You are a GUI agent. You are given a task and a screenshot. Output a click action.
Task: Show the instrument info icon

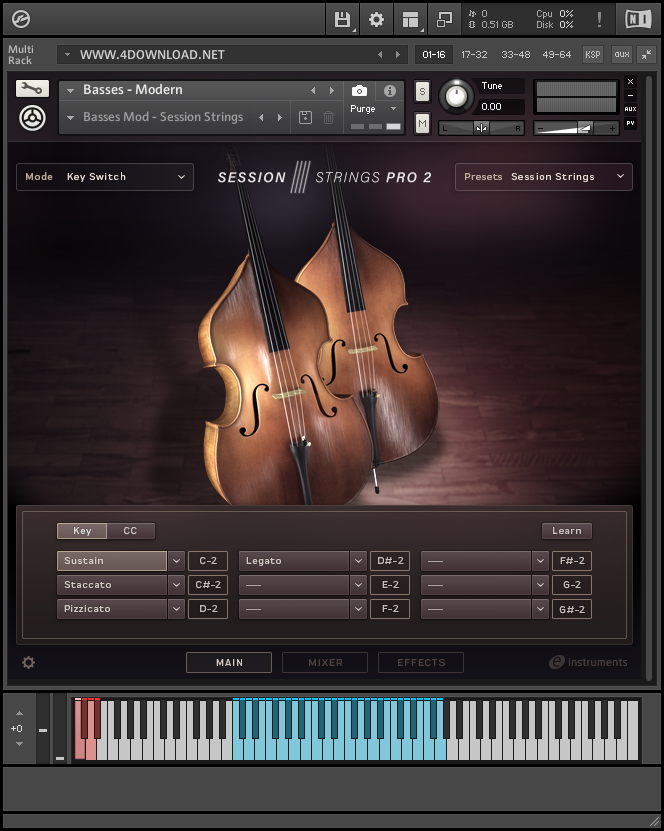click(390, 91)
